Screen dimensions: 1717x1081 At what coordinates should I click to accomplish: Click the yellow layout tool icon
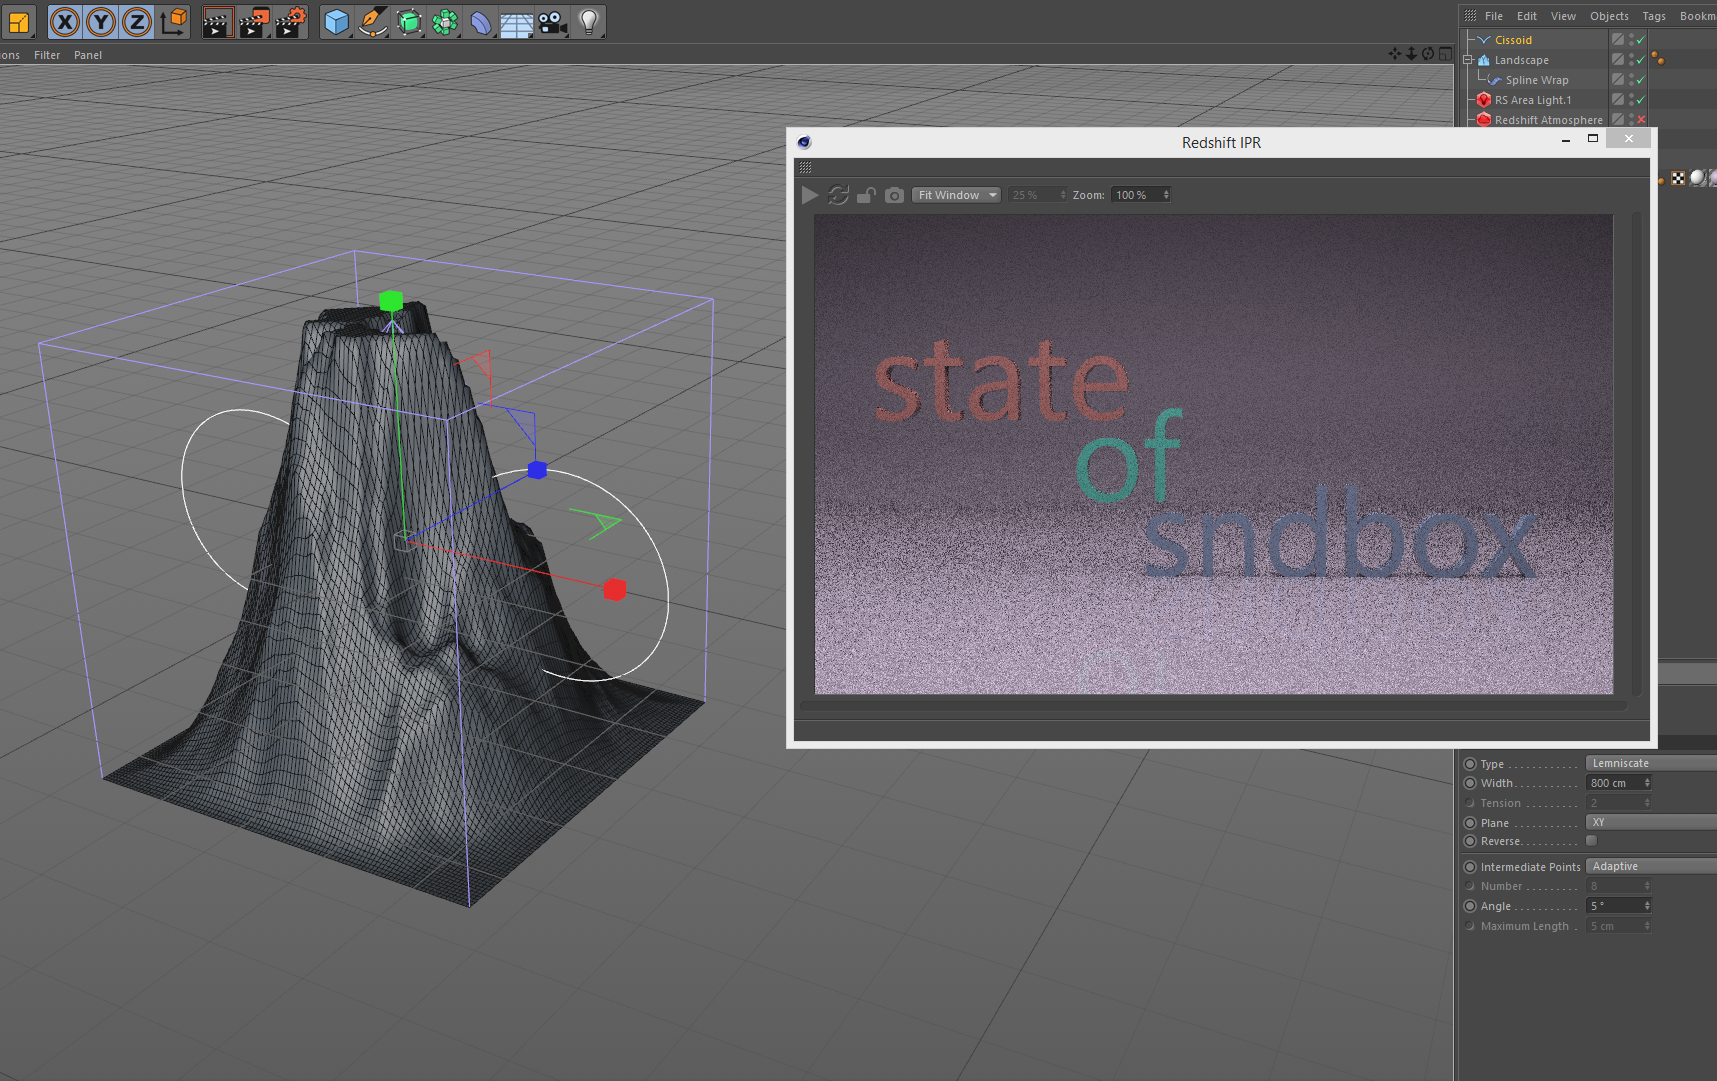pyautogui.click(x=18, y=21)
